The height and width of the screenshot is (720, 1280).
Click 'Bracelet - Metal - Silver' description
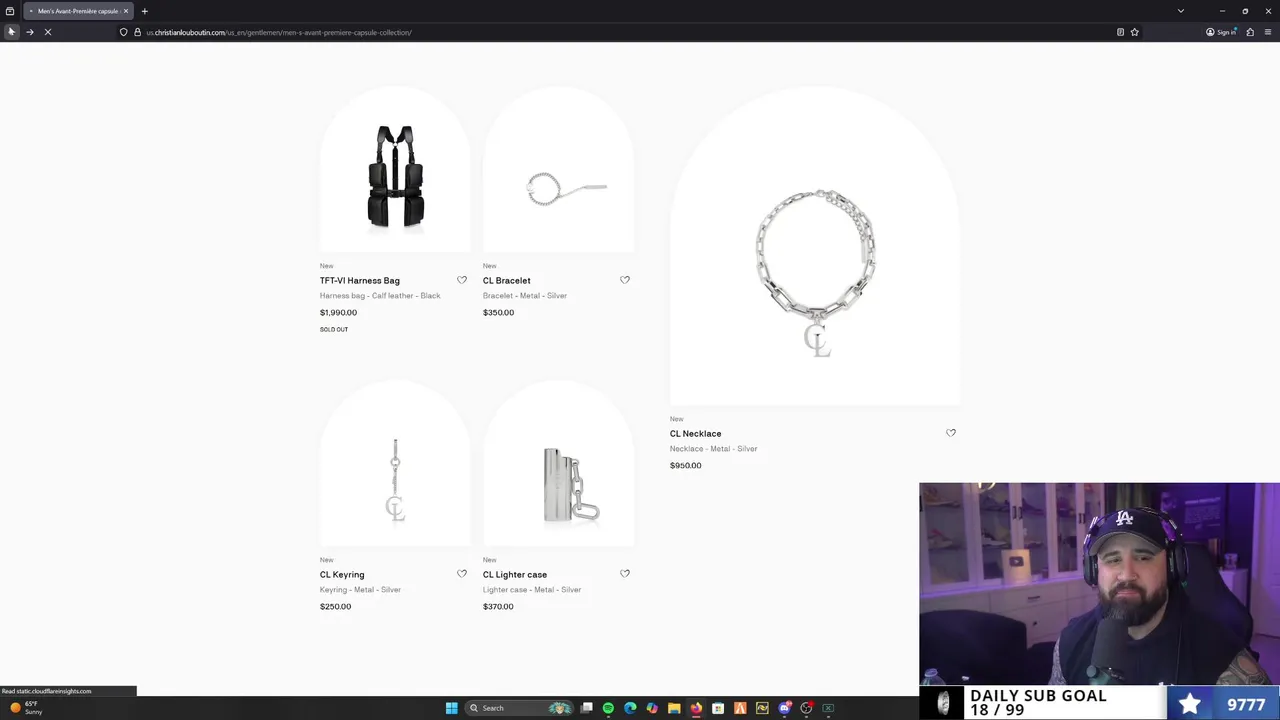(525, 296)
